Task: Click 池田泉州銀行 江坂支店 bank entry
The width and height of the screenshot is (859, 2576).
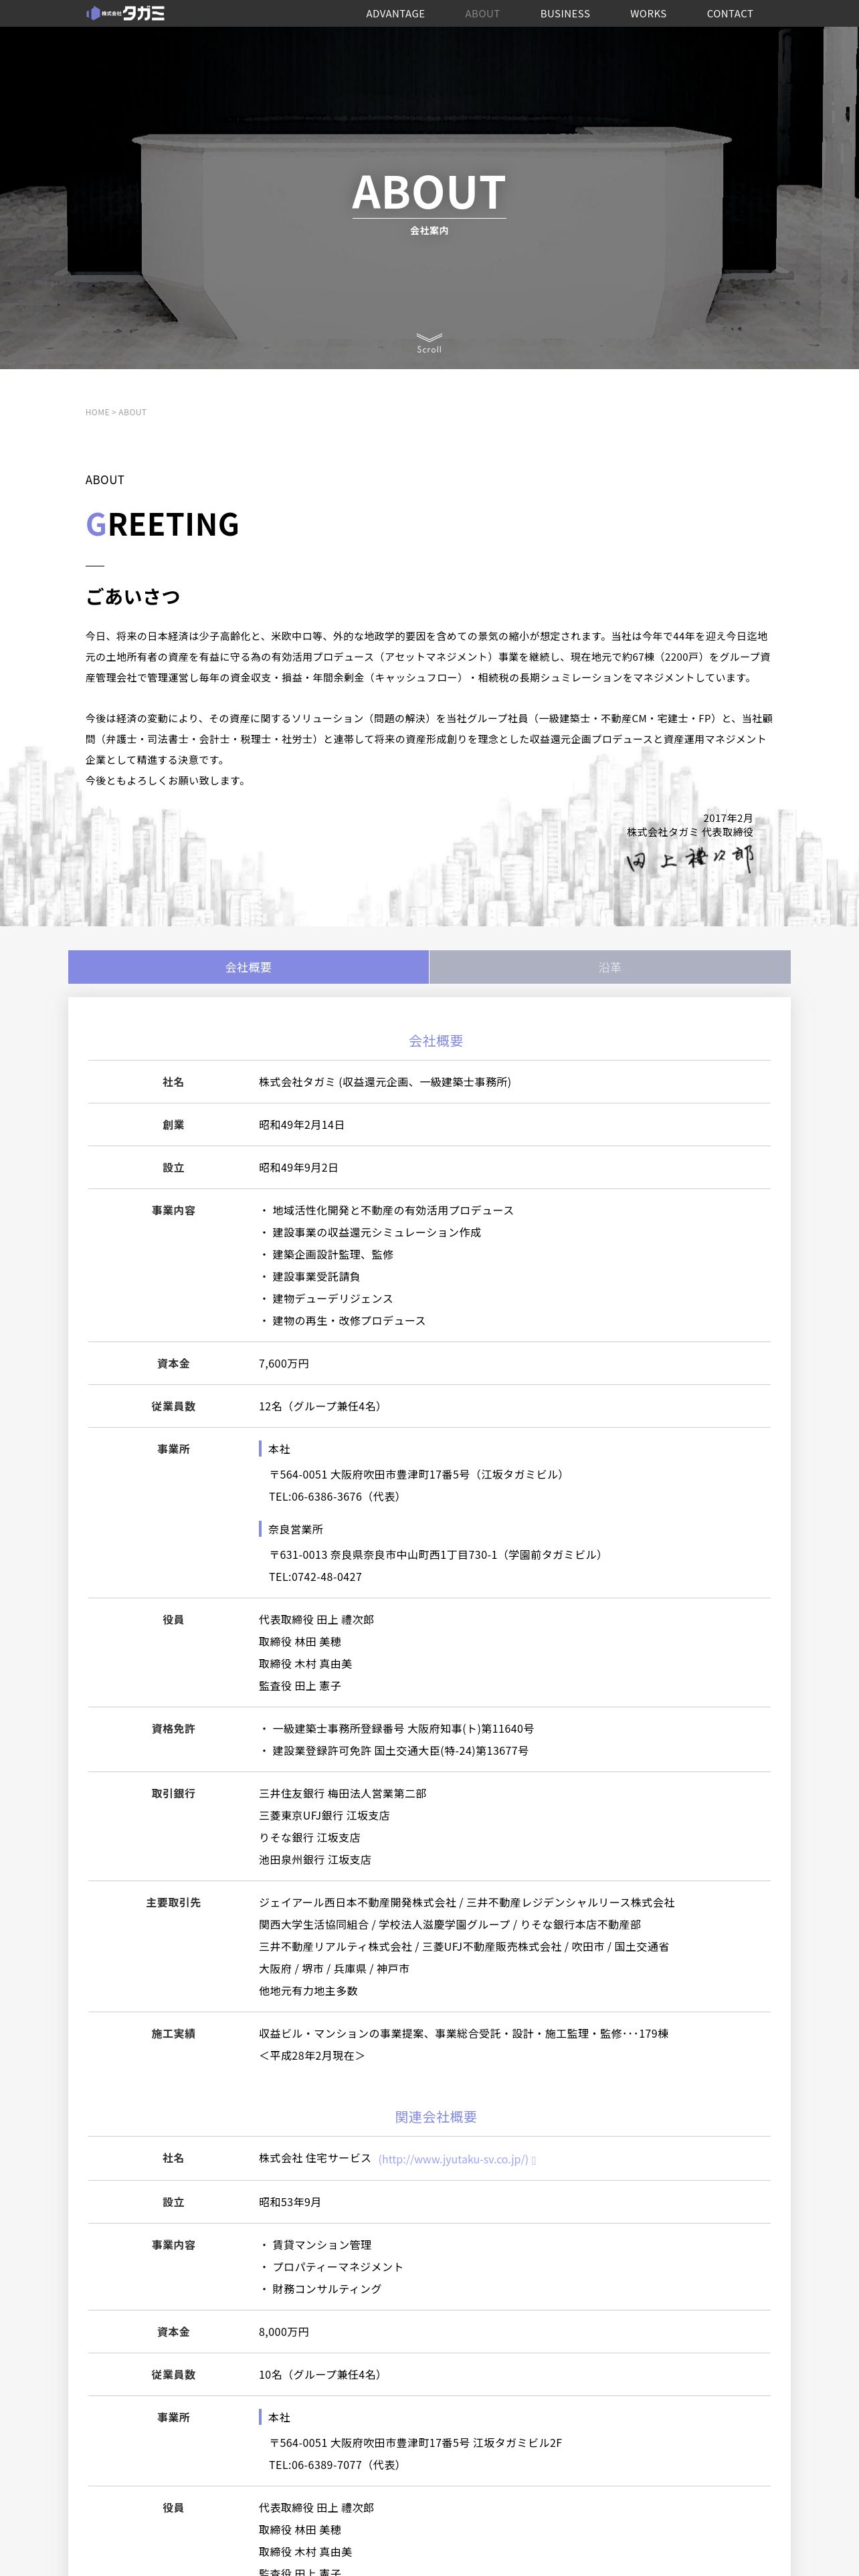Action: coord(315,1860)
